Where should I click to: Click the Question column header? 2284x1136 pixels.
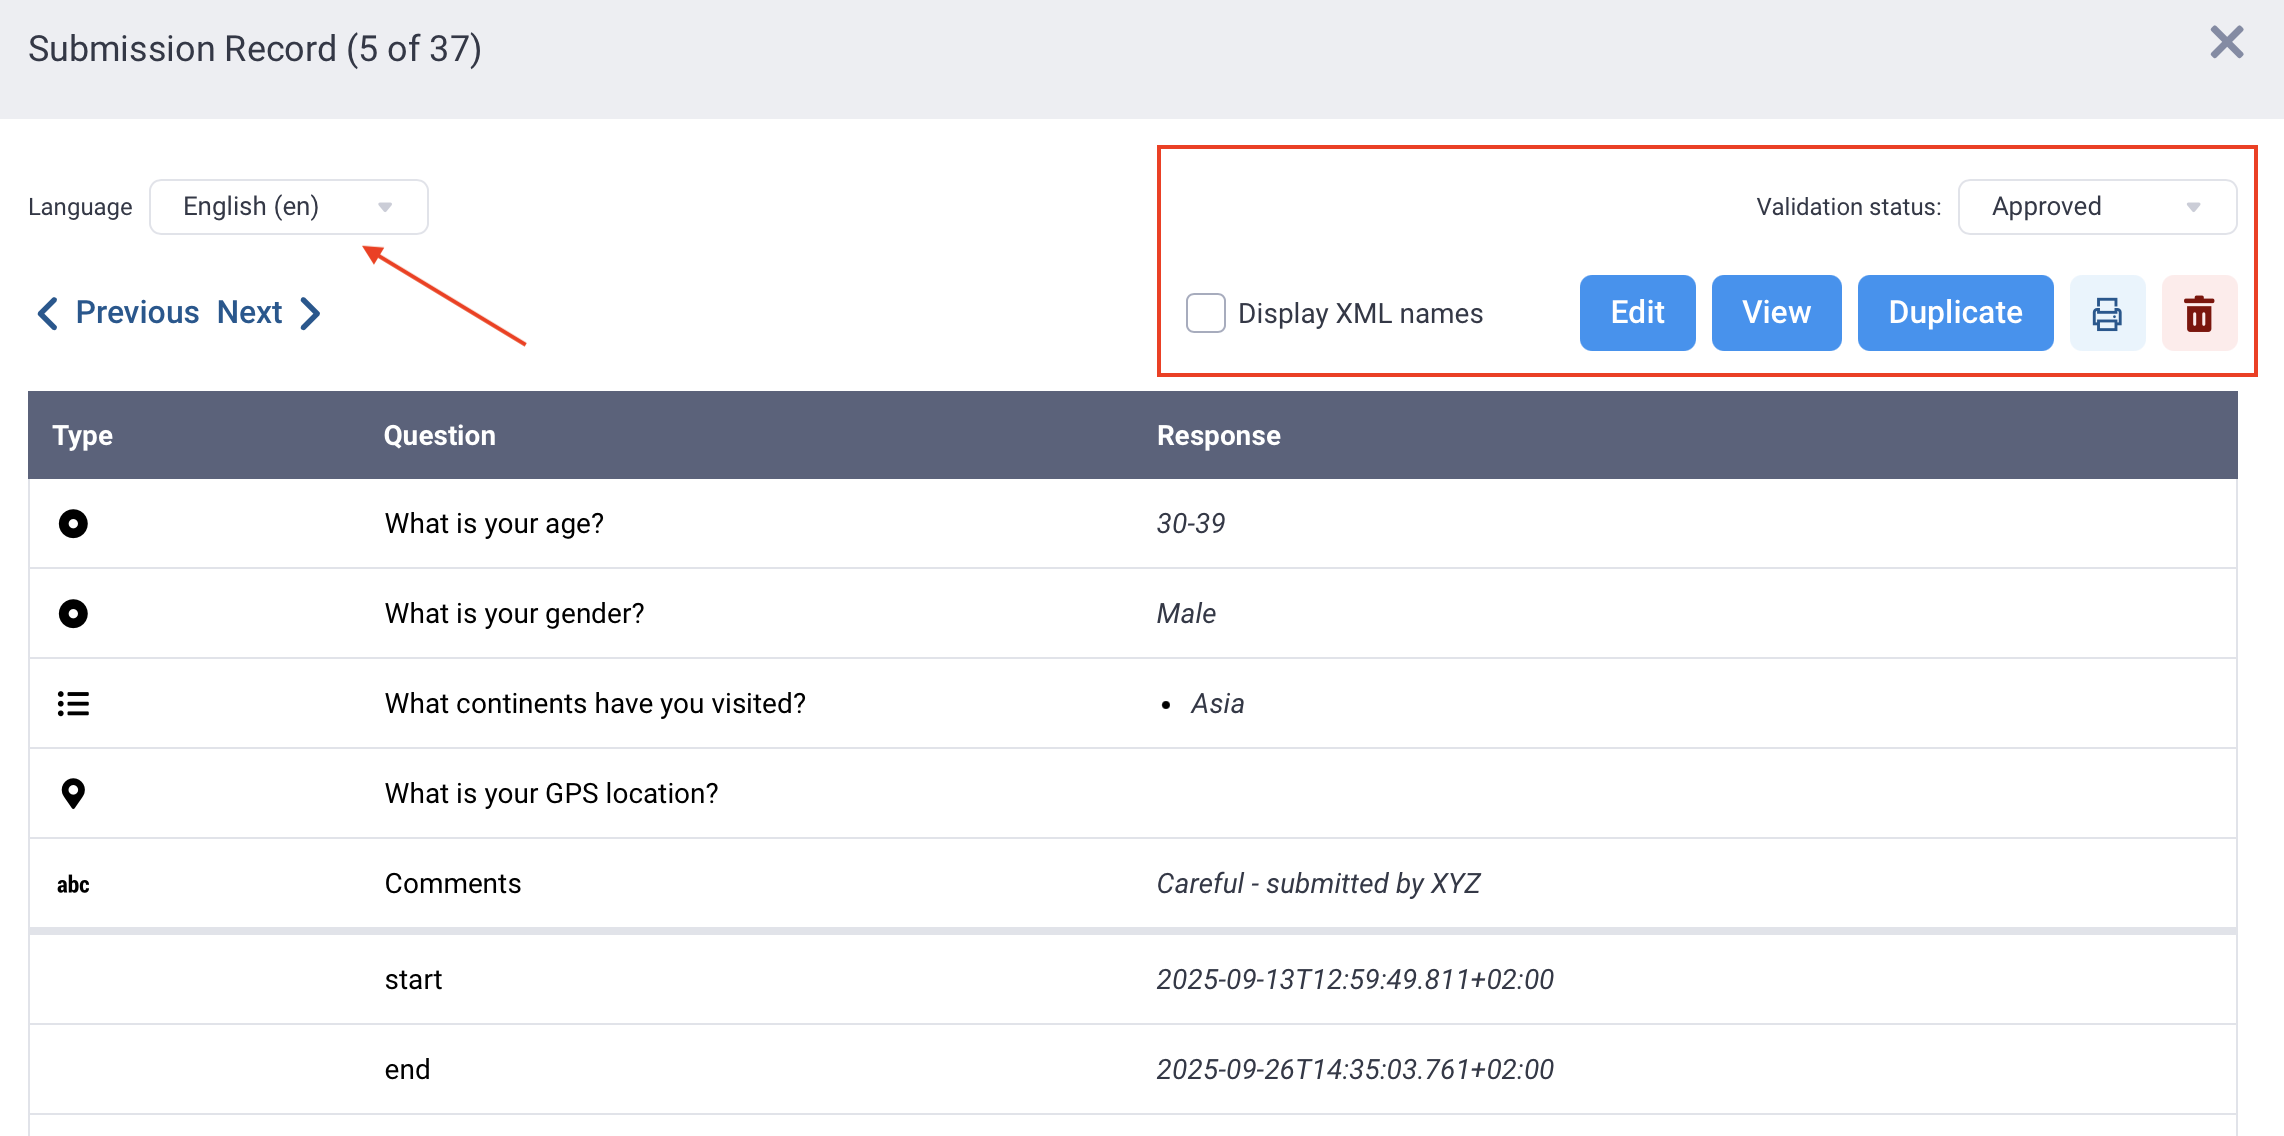[440, 435]
